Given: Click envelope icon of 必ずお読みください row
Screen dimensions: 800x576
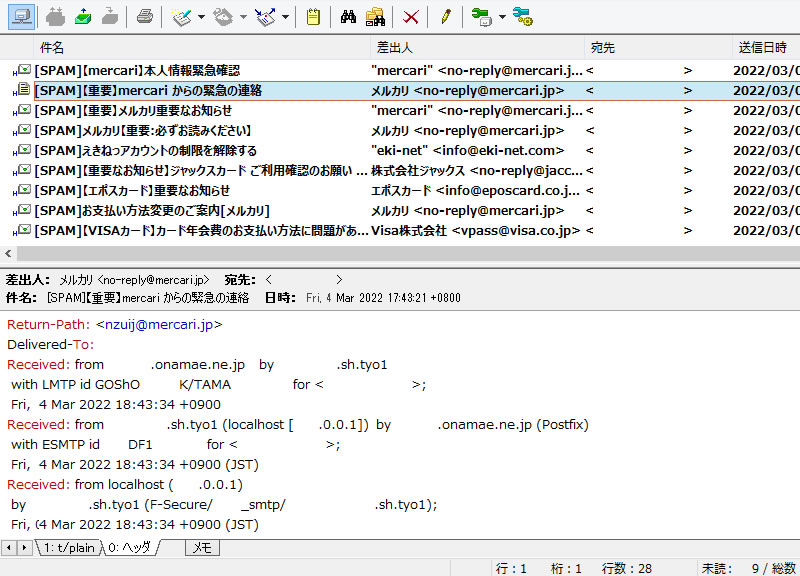Looking at the screenshot, I should (x=24, y=130).
